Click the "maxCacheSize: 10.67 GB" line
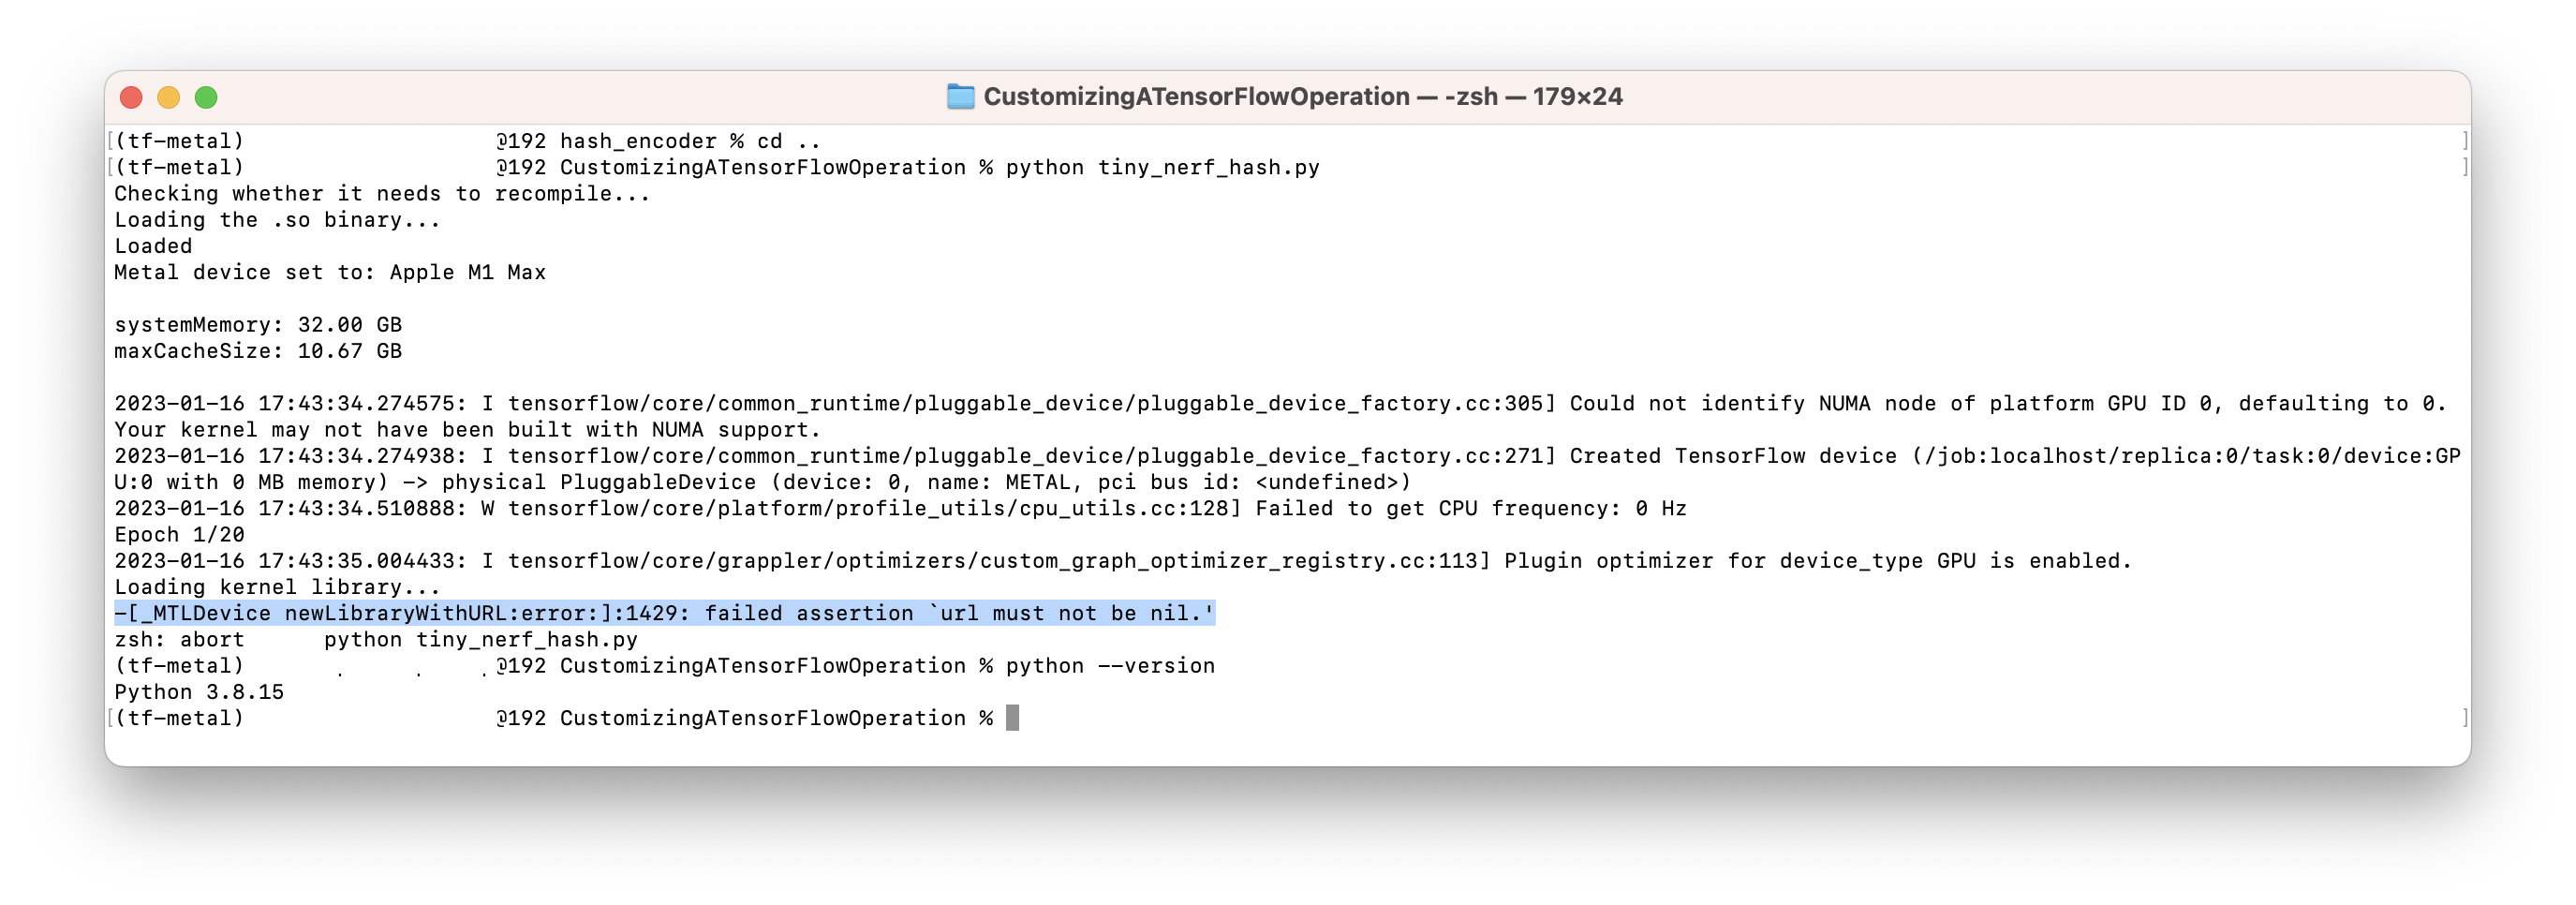The image size is (2576, 905). point(258,351)
